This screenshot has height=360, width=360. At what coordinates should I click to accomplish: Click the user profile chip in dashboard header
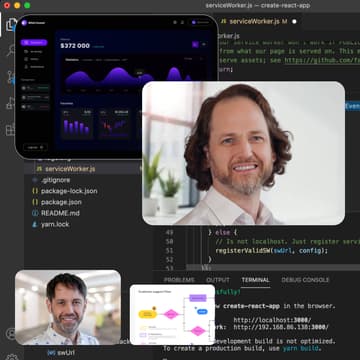(x=200, y=22)
